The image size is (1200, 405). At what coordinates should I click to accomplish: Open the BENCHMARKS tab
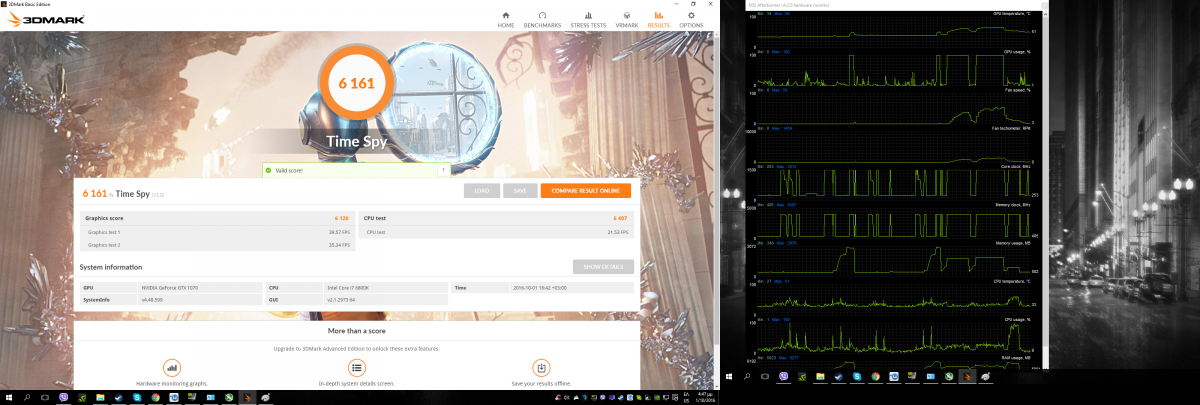point(542,19)
